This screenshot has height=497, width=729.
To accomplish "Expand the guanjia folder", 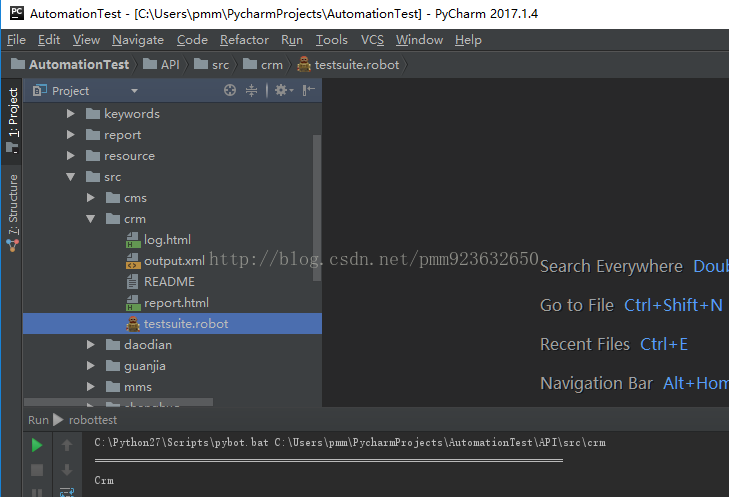I will pyautogui.click(x=91, y=366).
